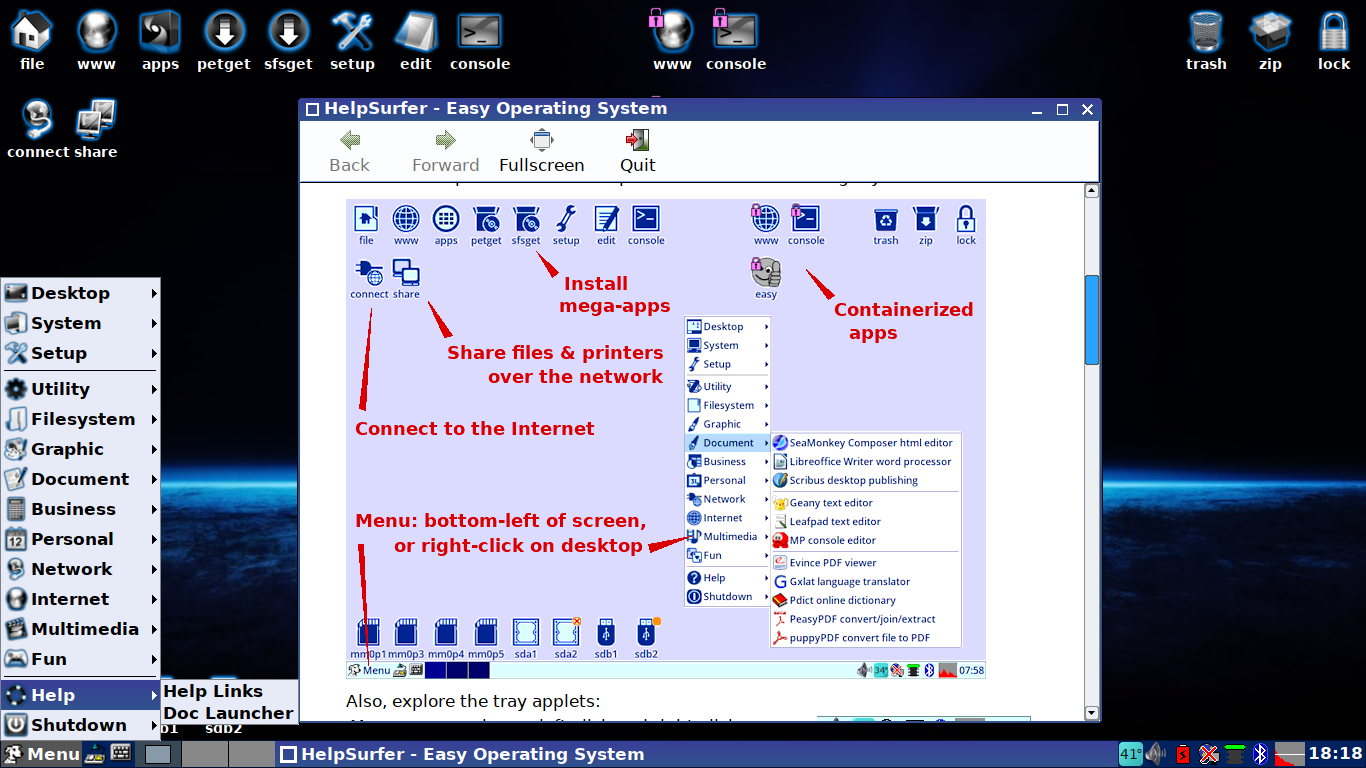
Task: Choose Help Links from the Help submenu
Action: click(229, 691)
